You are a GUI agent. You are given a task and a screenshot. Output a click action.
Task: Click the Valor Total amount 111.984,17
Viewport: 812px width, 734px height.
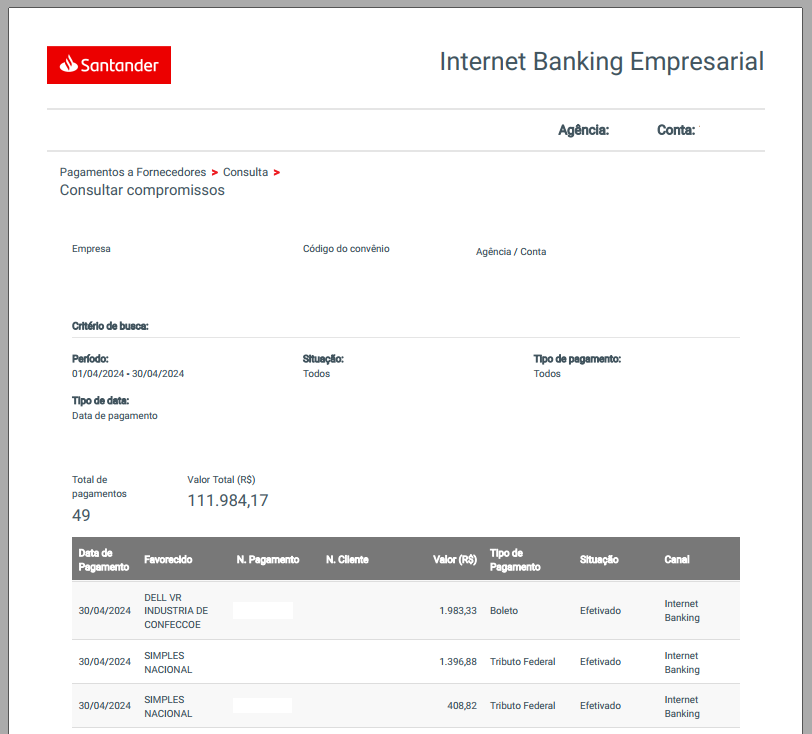228,500
